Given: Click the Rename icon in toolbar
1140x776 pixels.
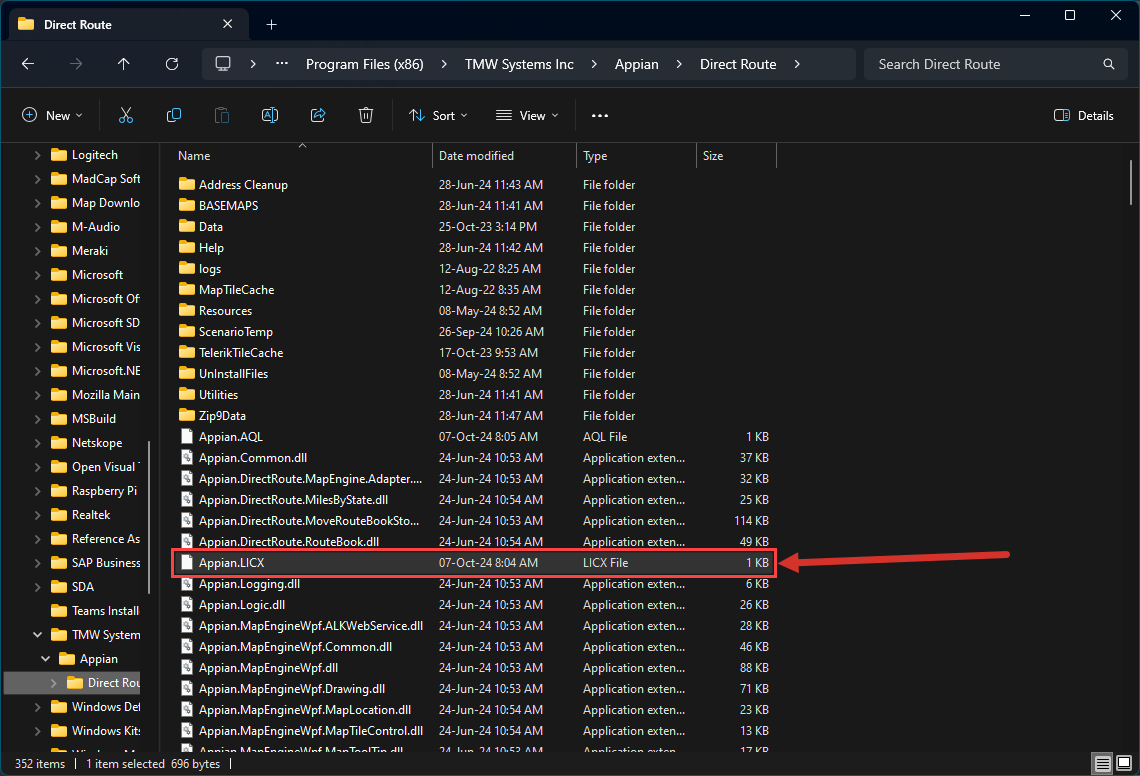Looking at the screenshot, I should pos(270,116).
